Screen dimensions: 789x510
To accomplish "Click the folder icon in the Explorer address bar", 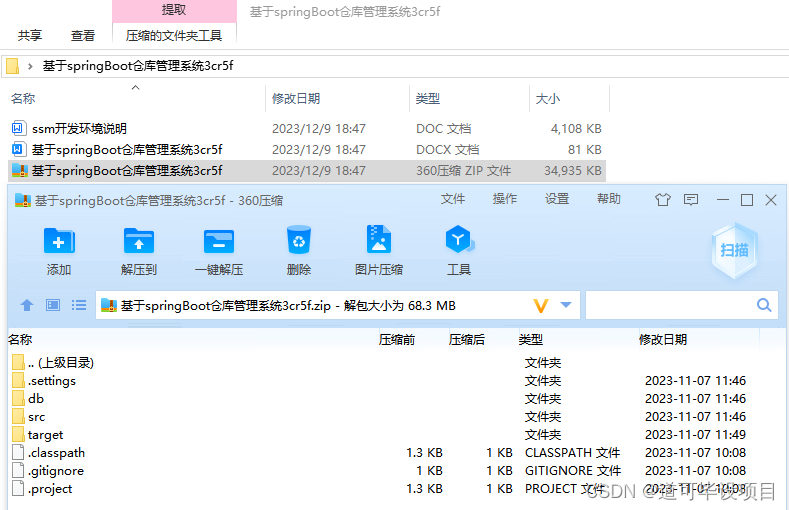I will (13, 66).
